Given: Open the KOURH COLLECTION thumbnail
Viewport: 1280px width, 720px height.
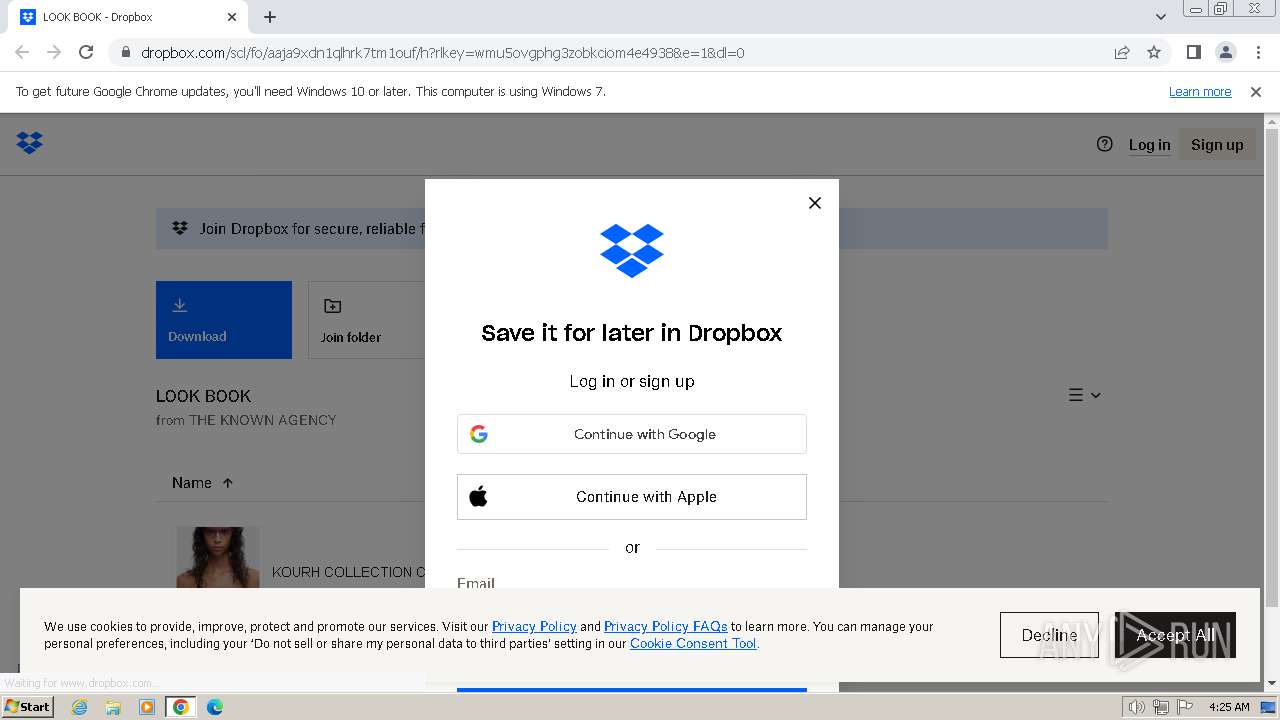Looking at the screenshot, I should (x=218, y=557).
